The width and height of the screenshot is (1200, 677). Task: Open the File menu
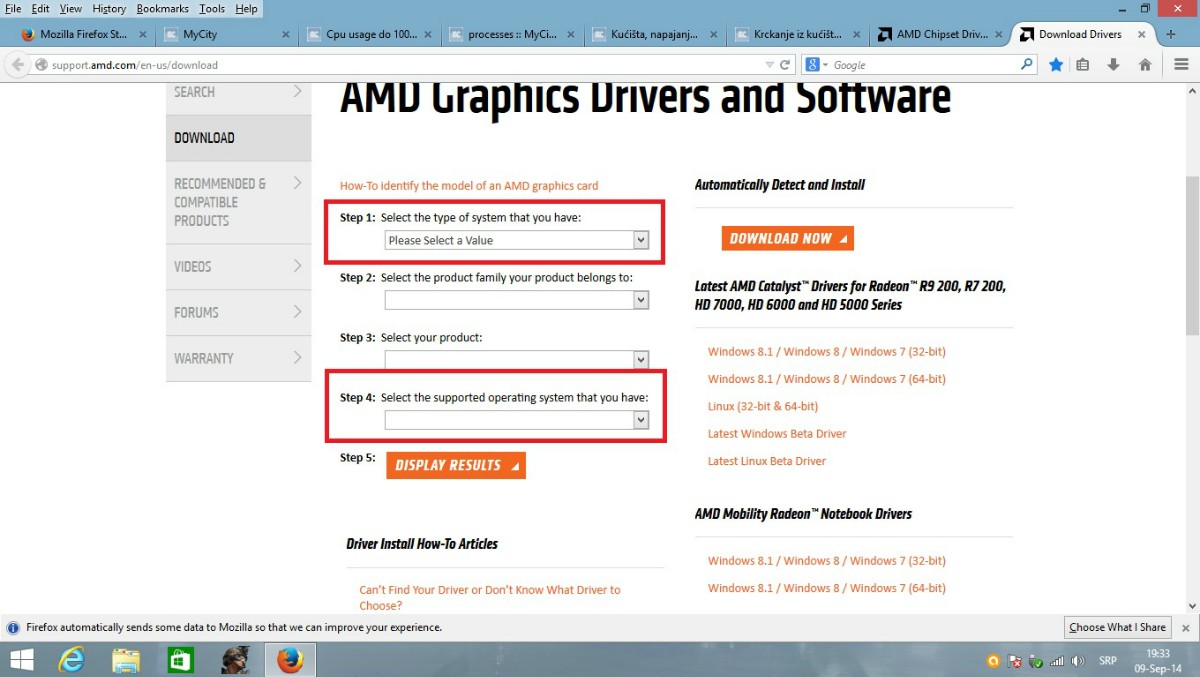pos(13,8)
